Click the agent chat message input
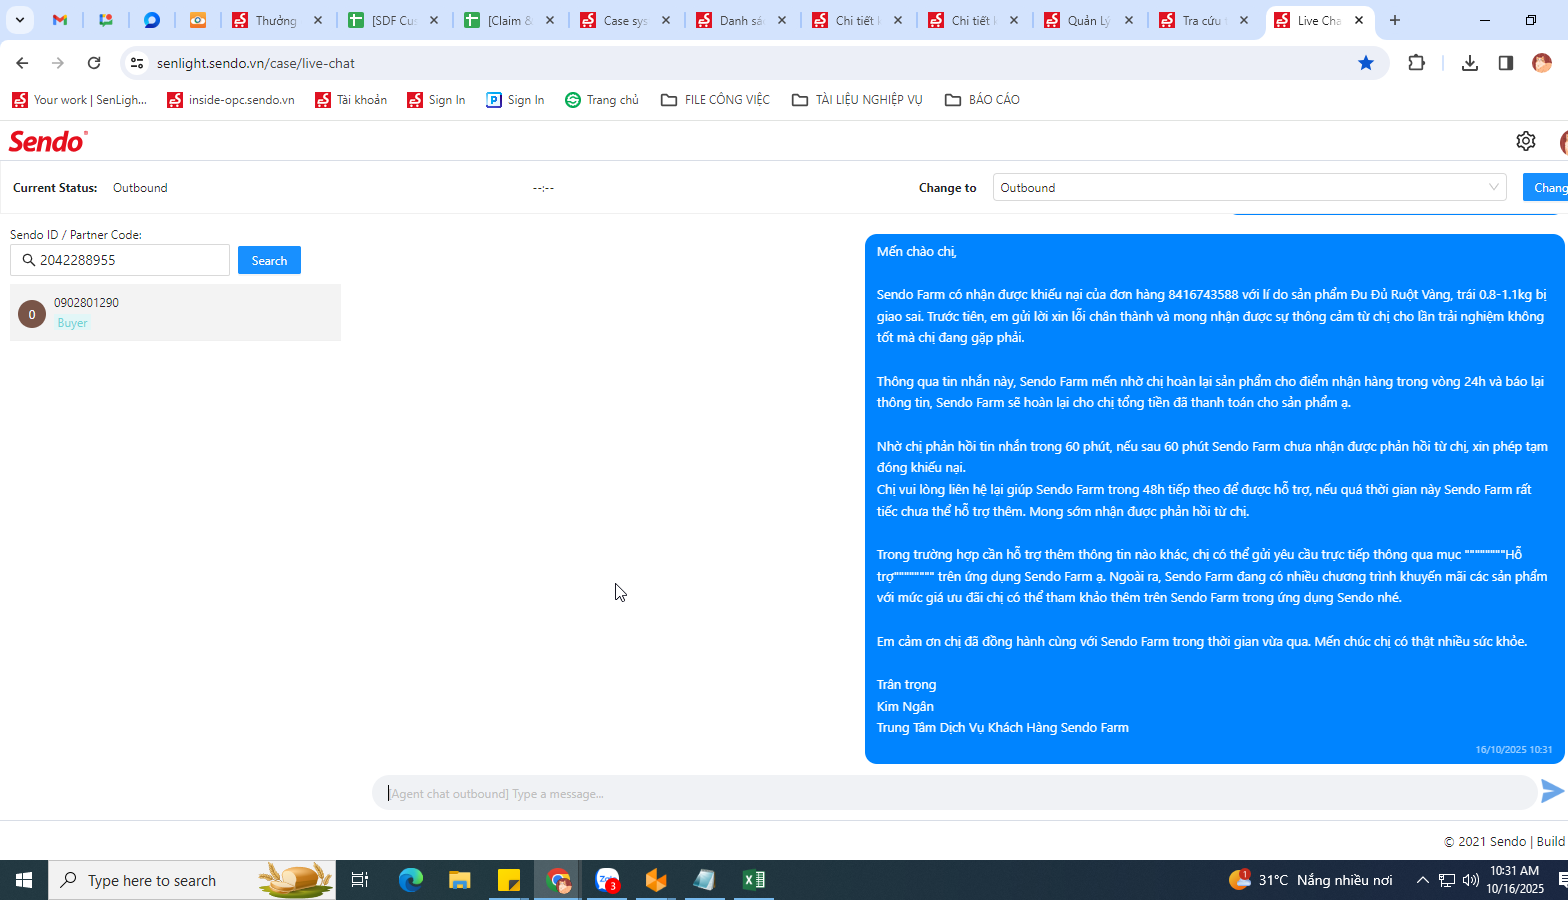 (955, 793)
